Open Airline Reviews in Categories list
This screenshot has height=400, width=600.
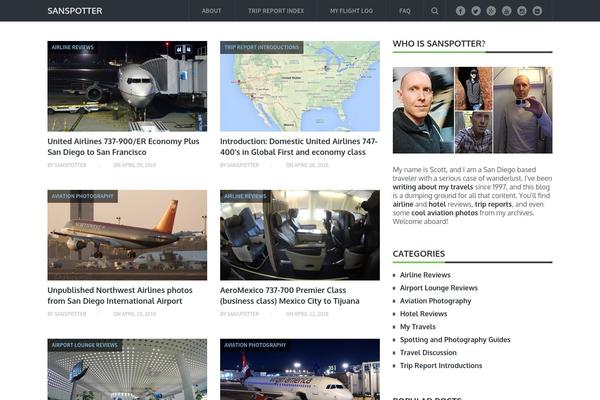[x=425, y=275]
